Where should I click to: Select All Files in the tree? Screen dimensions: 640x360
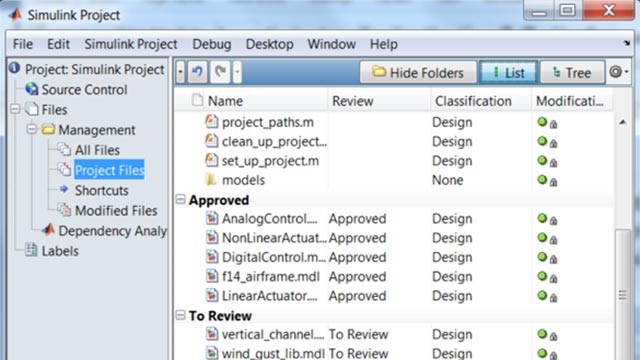pyautogui.click(x=97, y=150)
